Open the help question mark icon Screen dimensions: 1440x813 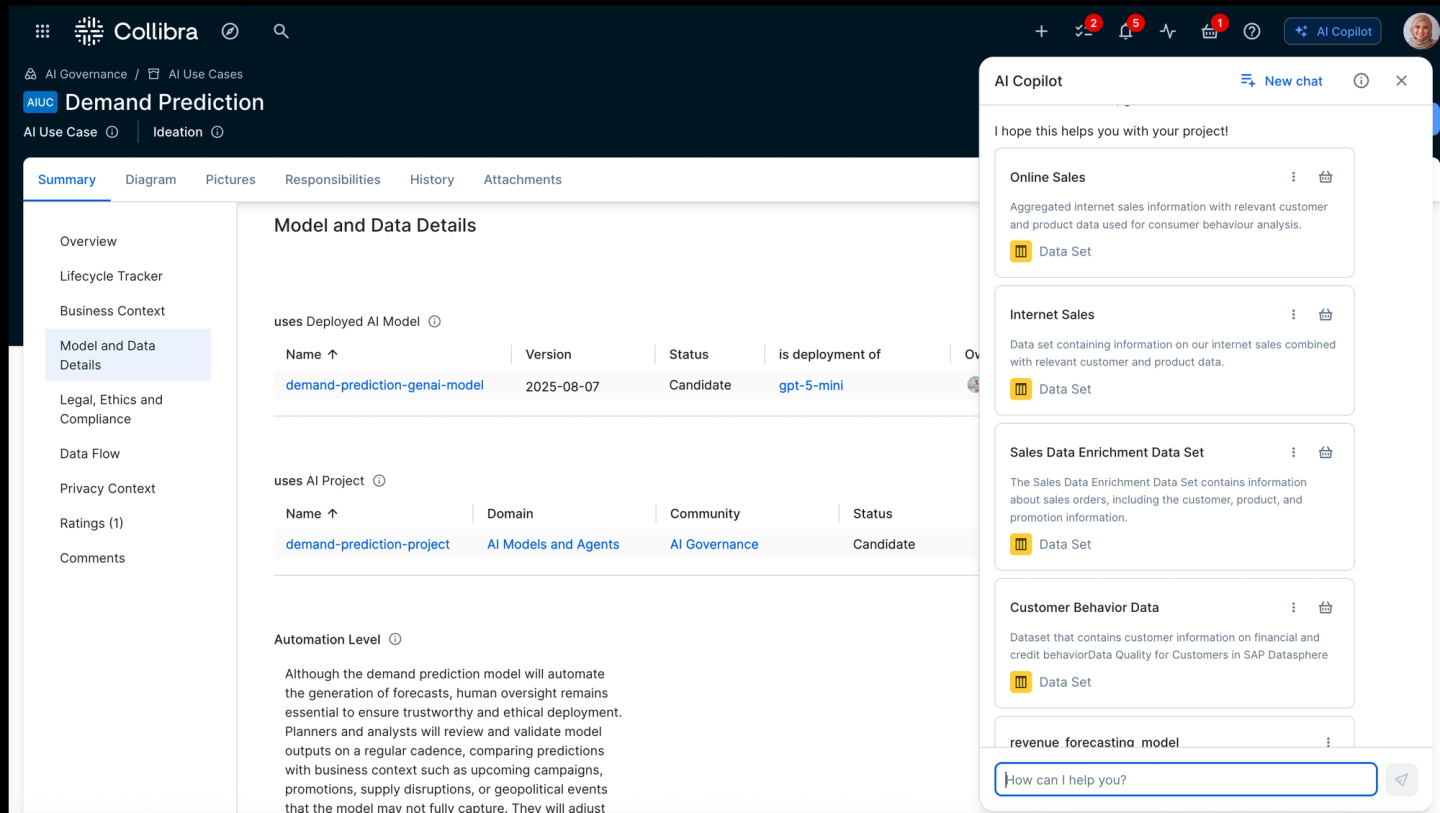pyautogui.click(x=1252, y=31)
